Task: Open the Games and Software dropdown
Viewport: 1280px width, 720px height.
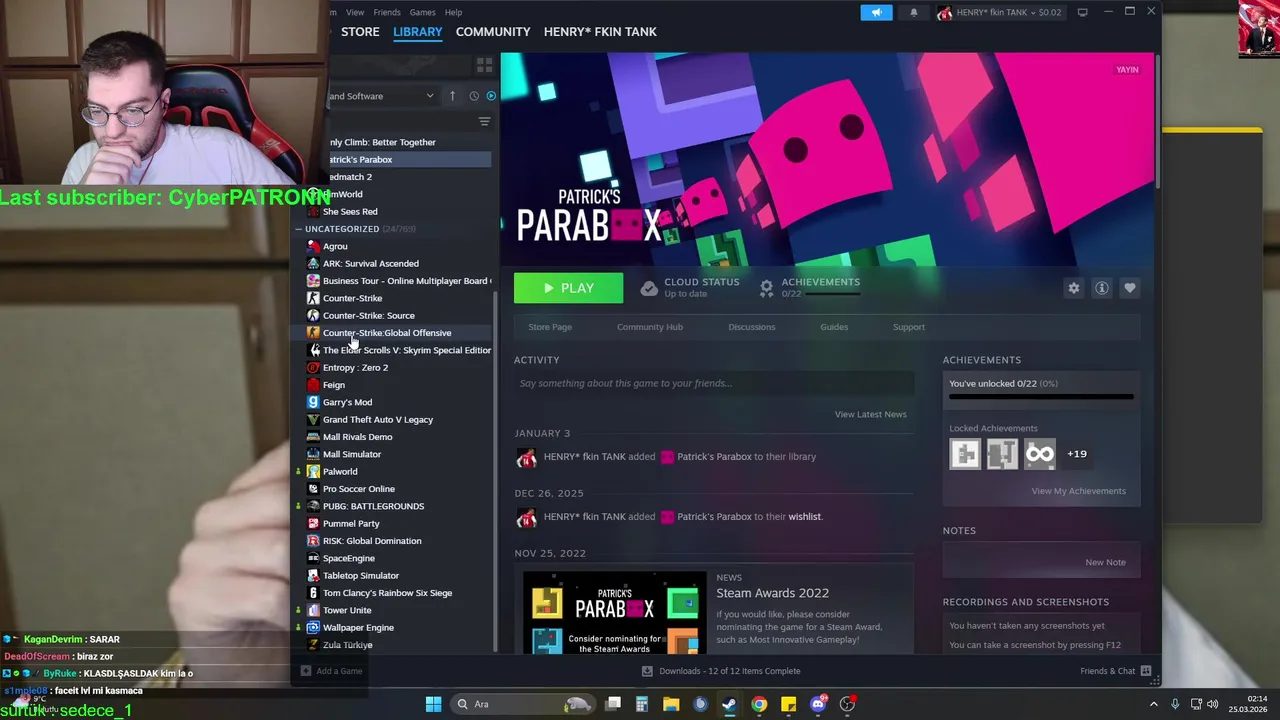Action: pyautogui.click(x=382, y=96)
